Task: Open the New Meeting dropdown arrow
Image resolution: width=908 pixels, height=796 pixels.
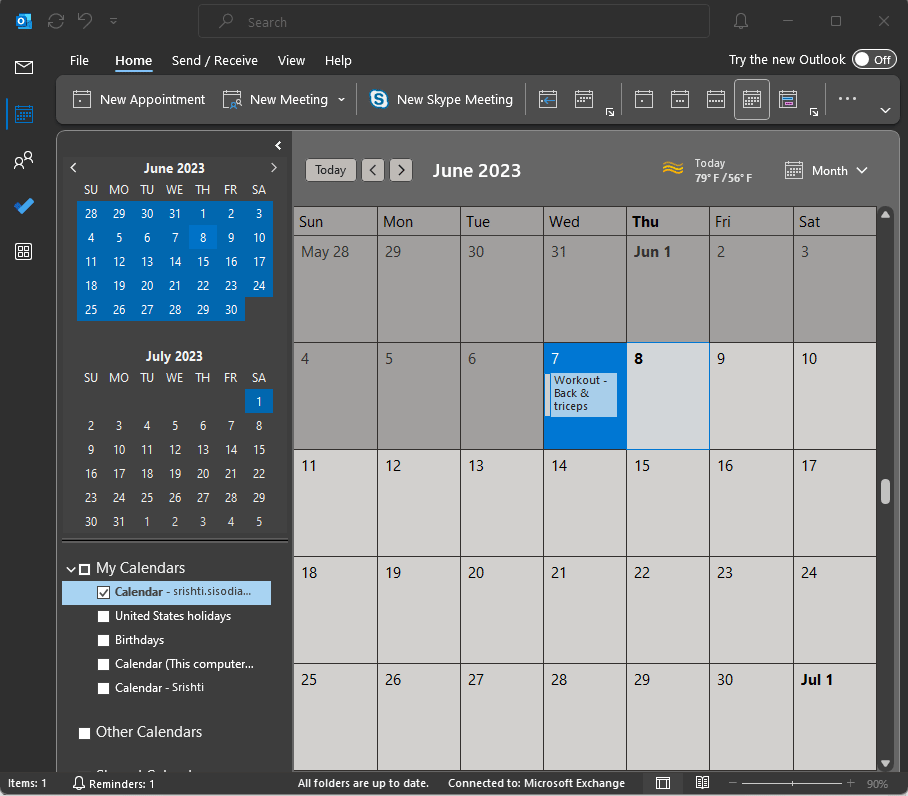Action: pos(341,99)
